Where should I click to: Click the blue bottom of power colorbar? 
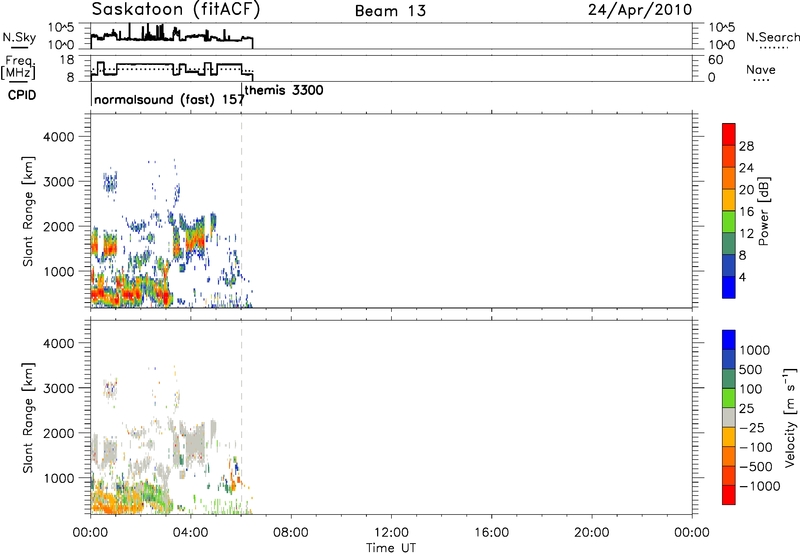click(729, 287)
